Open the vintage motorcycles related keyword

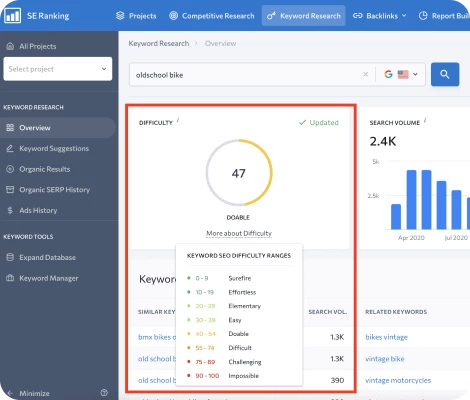(x=398, y=380)
